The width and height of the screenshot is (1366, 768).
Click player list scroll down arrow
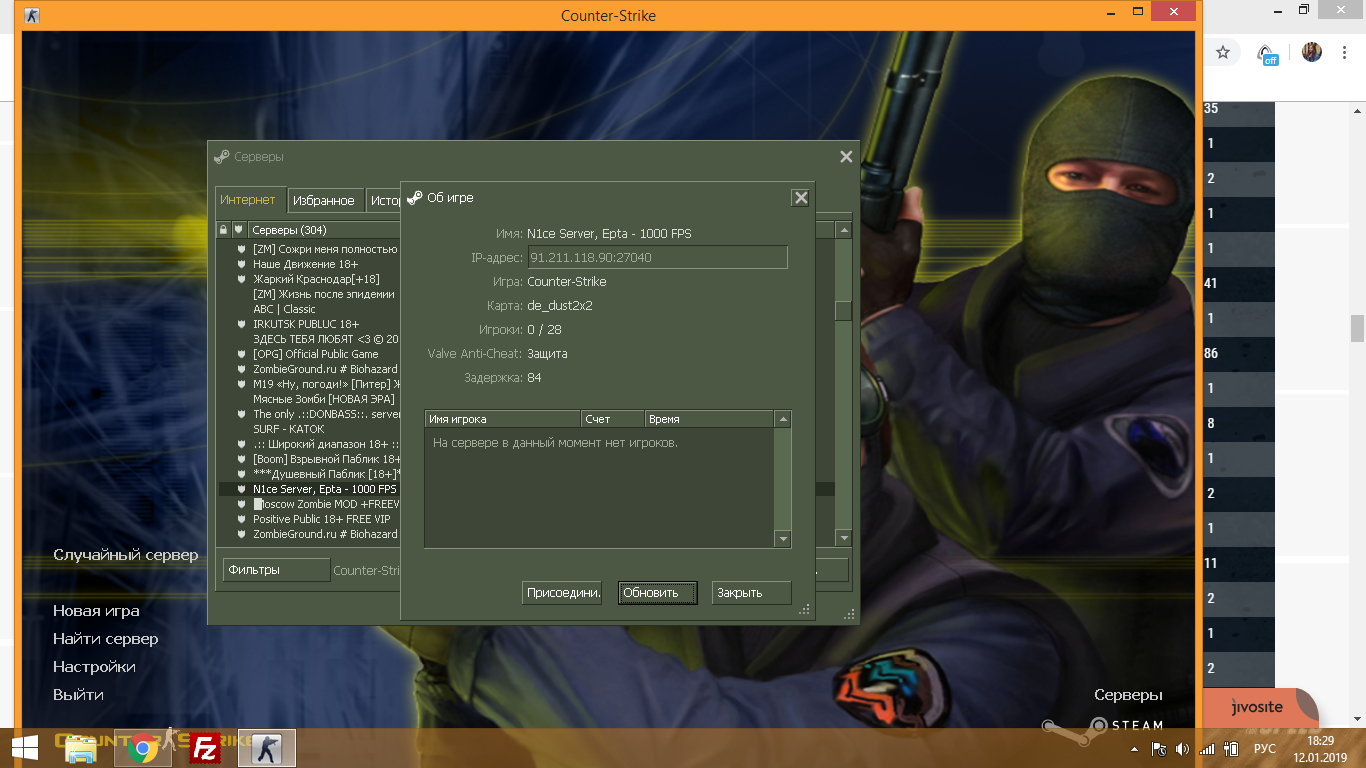coord(783,539)
